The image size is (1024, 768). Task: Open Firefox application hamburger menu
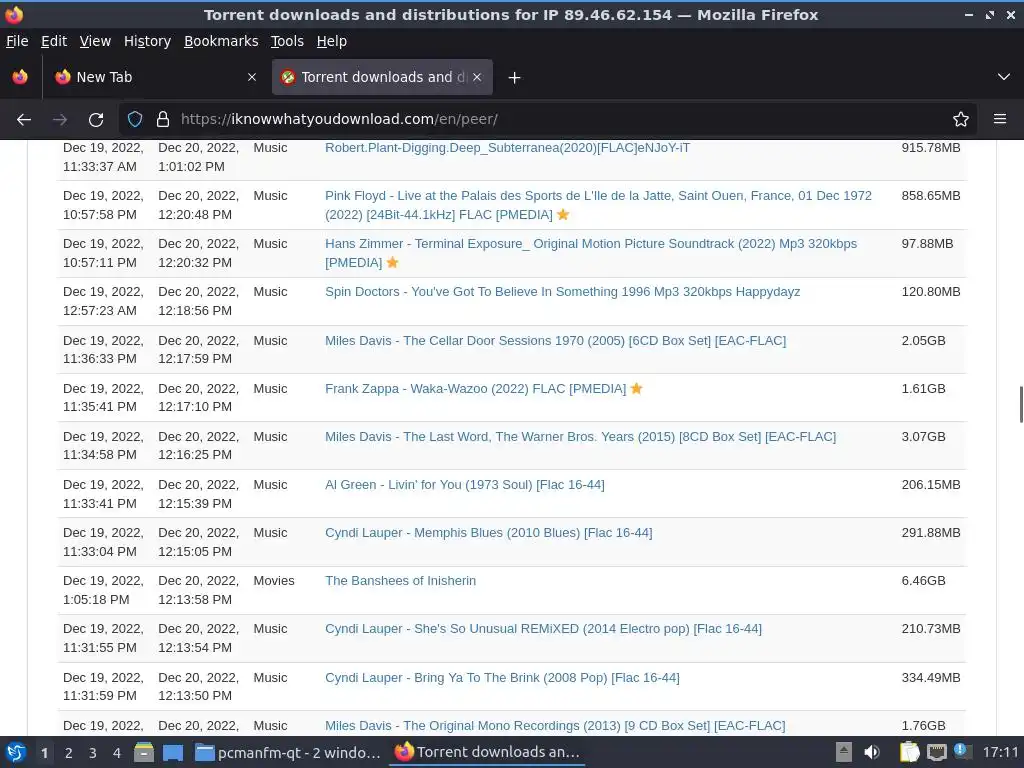coord(1000,120)
